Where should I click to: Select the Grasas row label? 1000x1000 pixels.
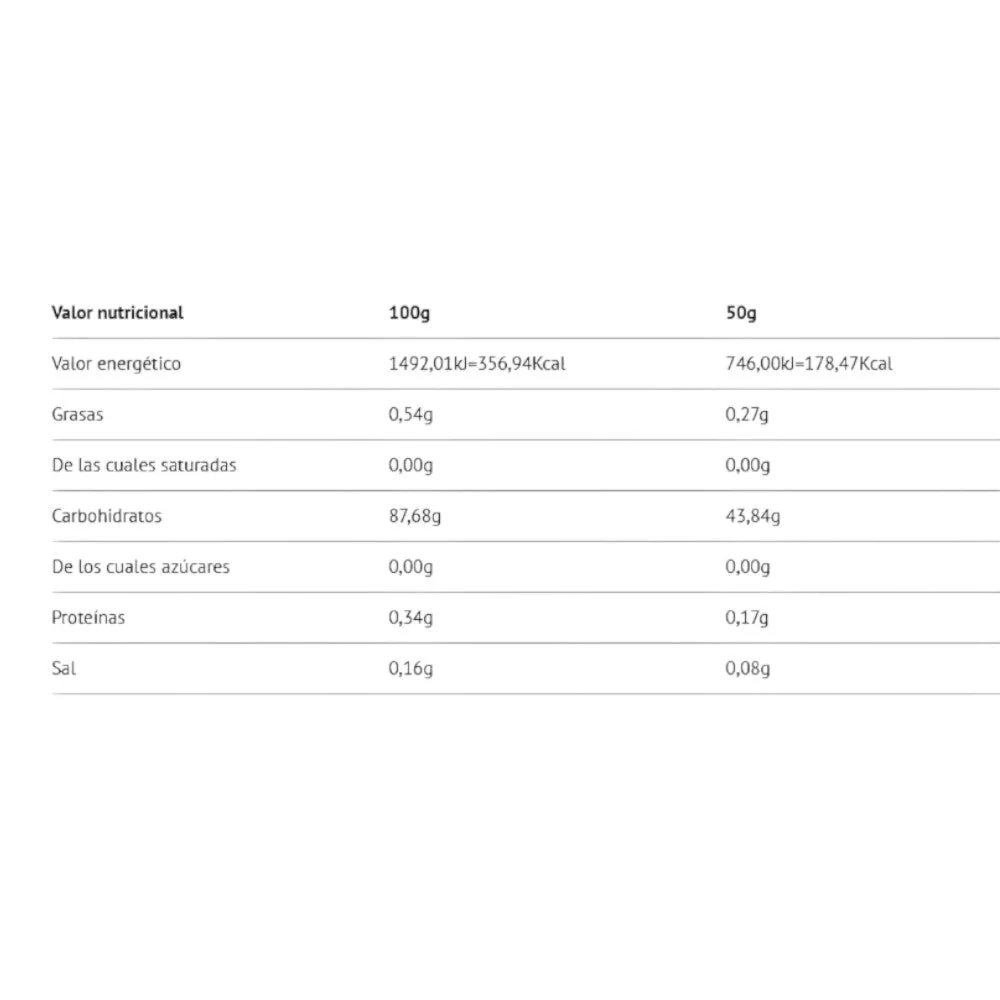pyautogui.click(x=77, y=415)
